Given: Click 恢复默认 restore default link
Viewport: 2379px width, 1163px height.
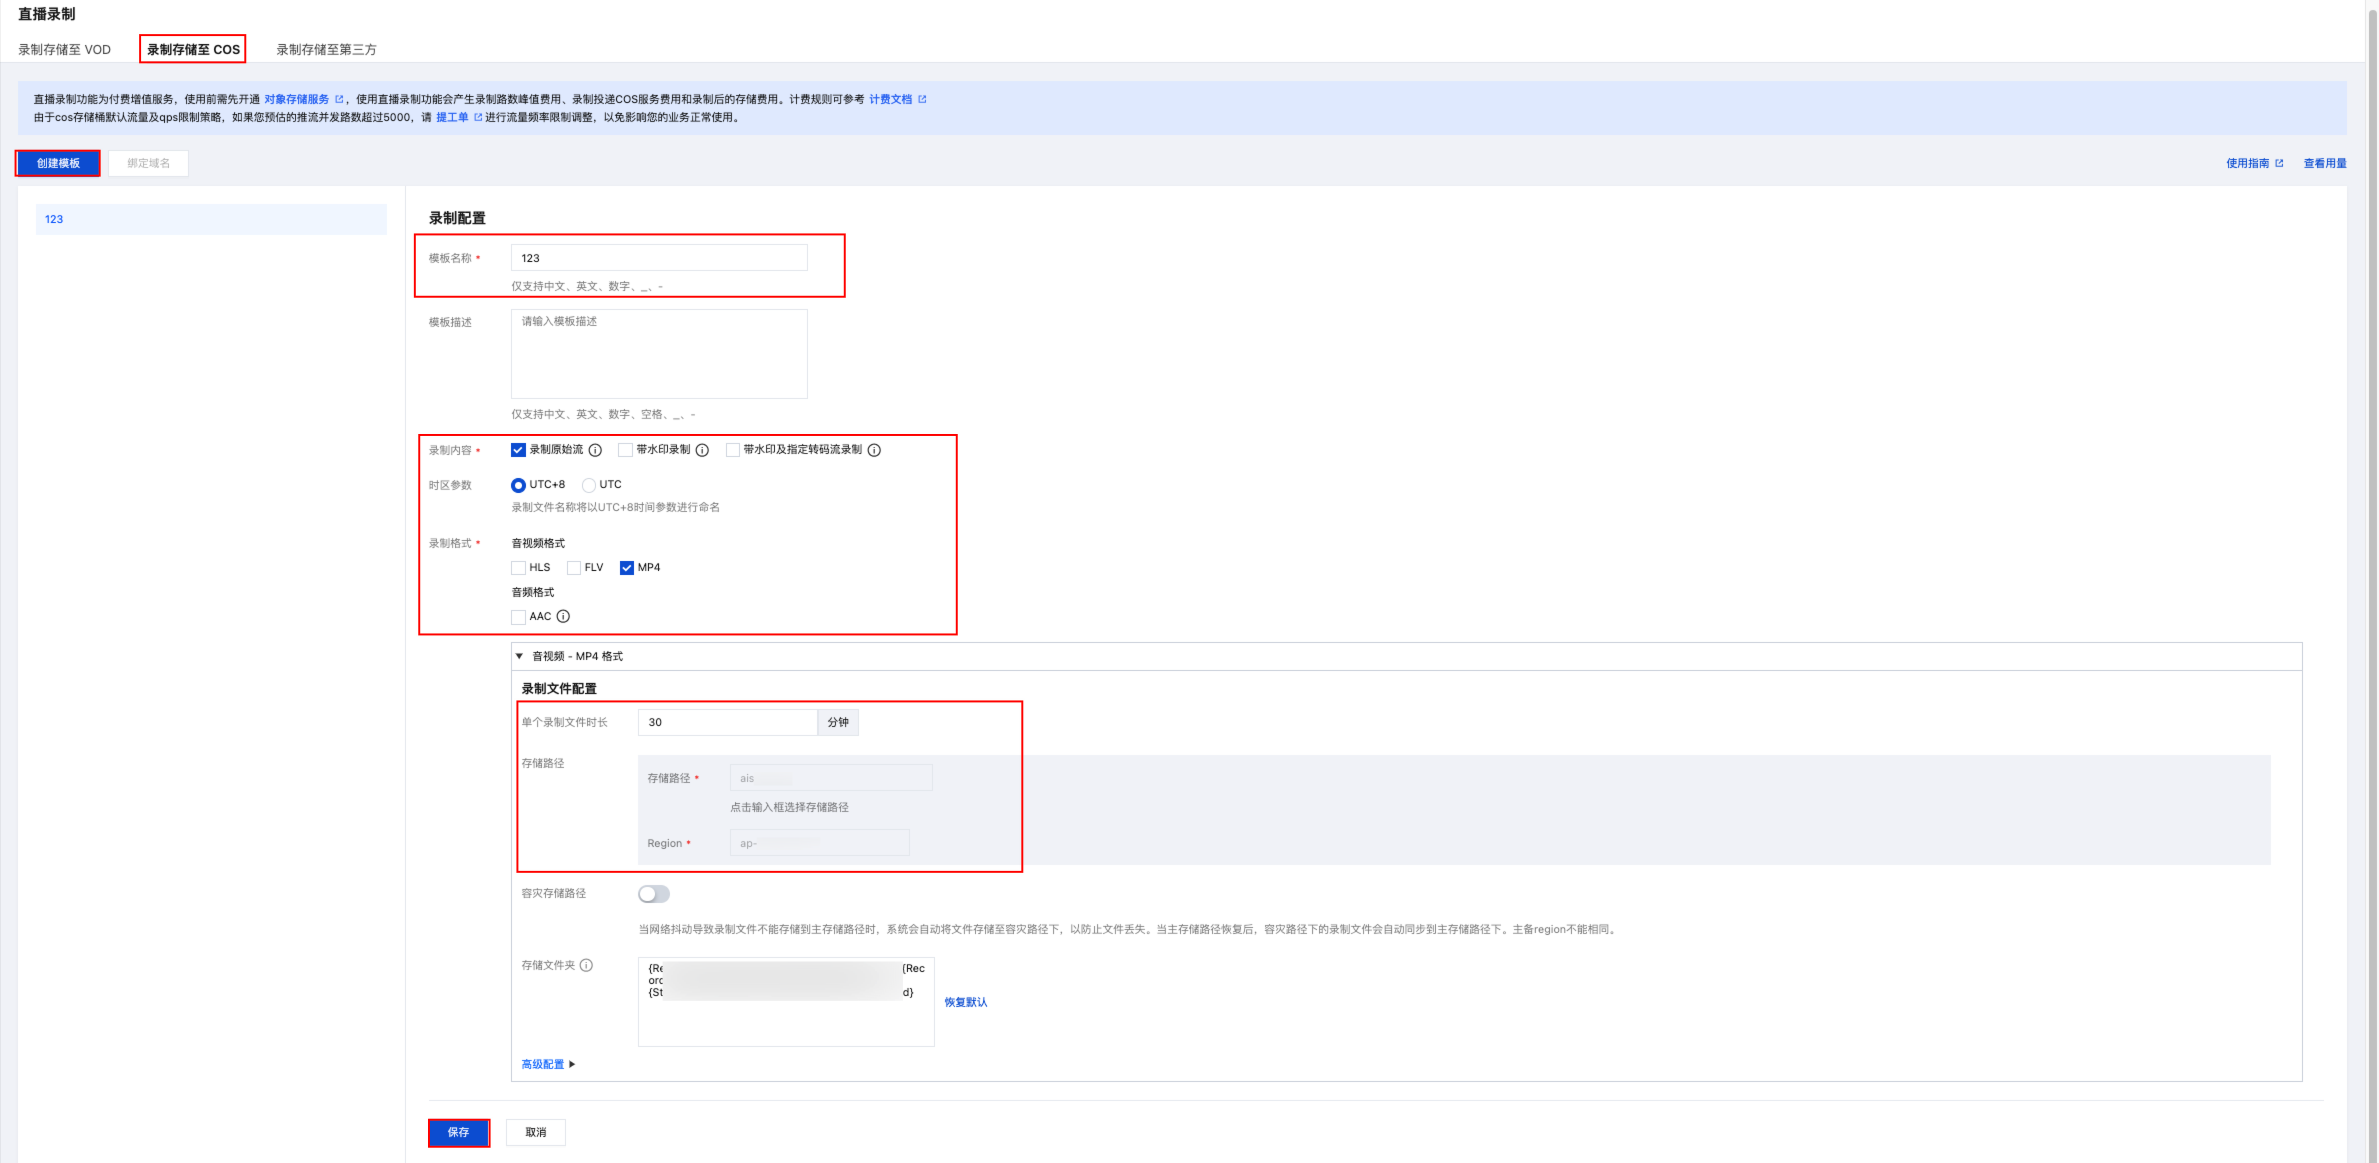Looking at the screenshot, I should point(965,1002).
